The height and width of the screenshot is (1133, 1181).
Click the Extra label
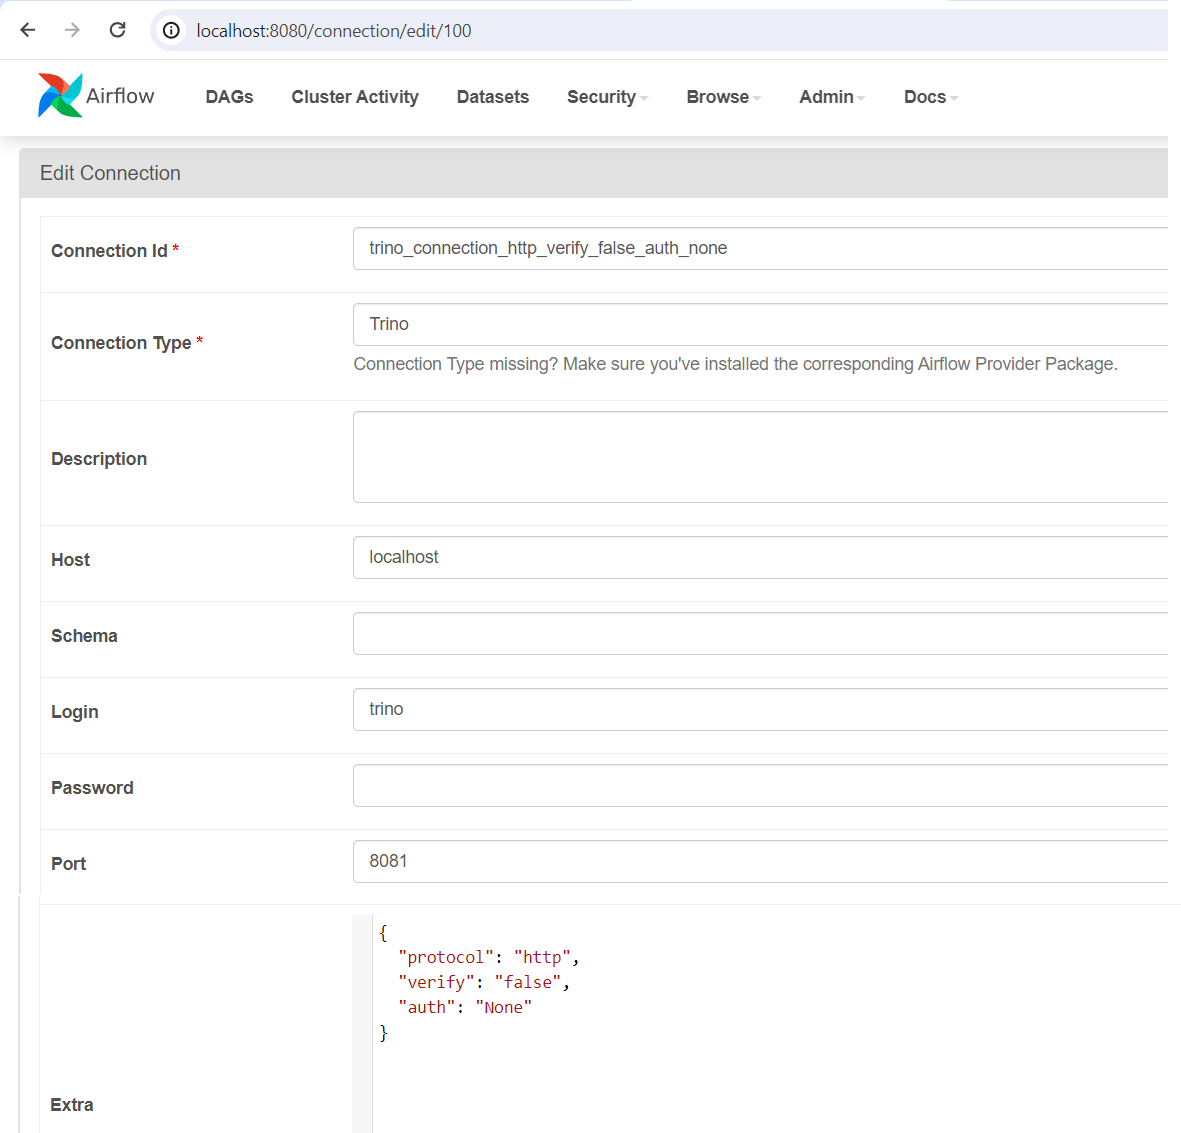click(72, 1106)
